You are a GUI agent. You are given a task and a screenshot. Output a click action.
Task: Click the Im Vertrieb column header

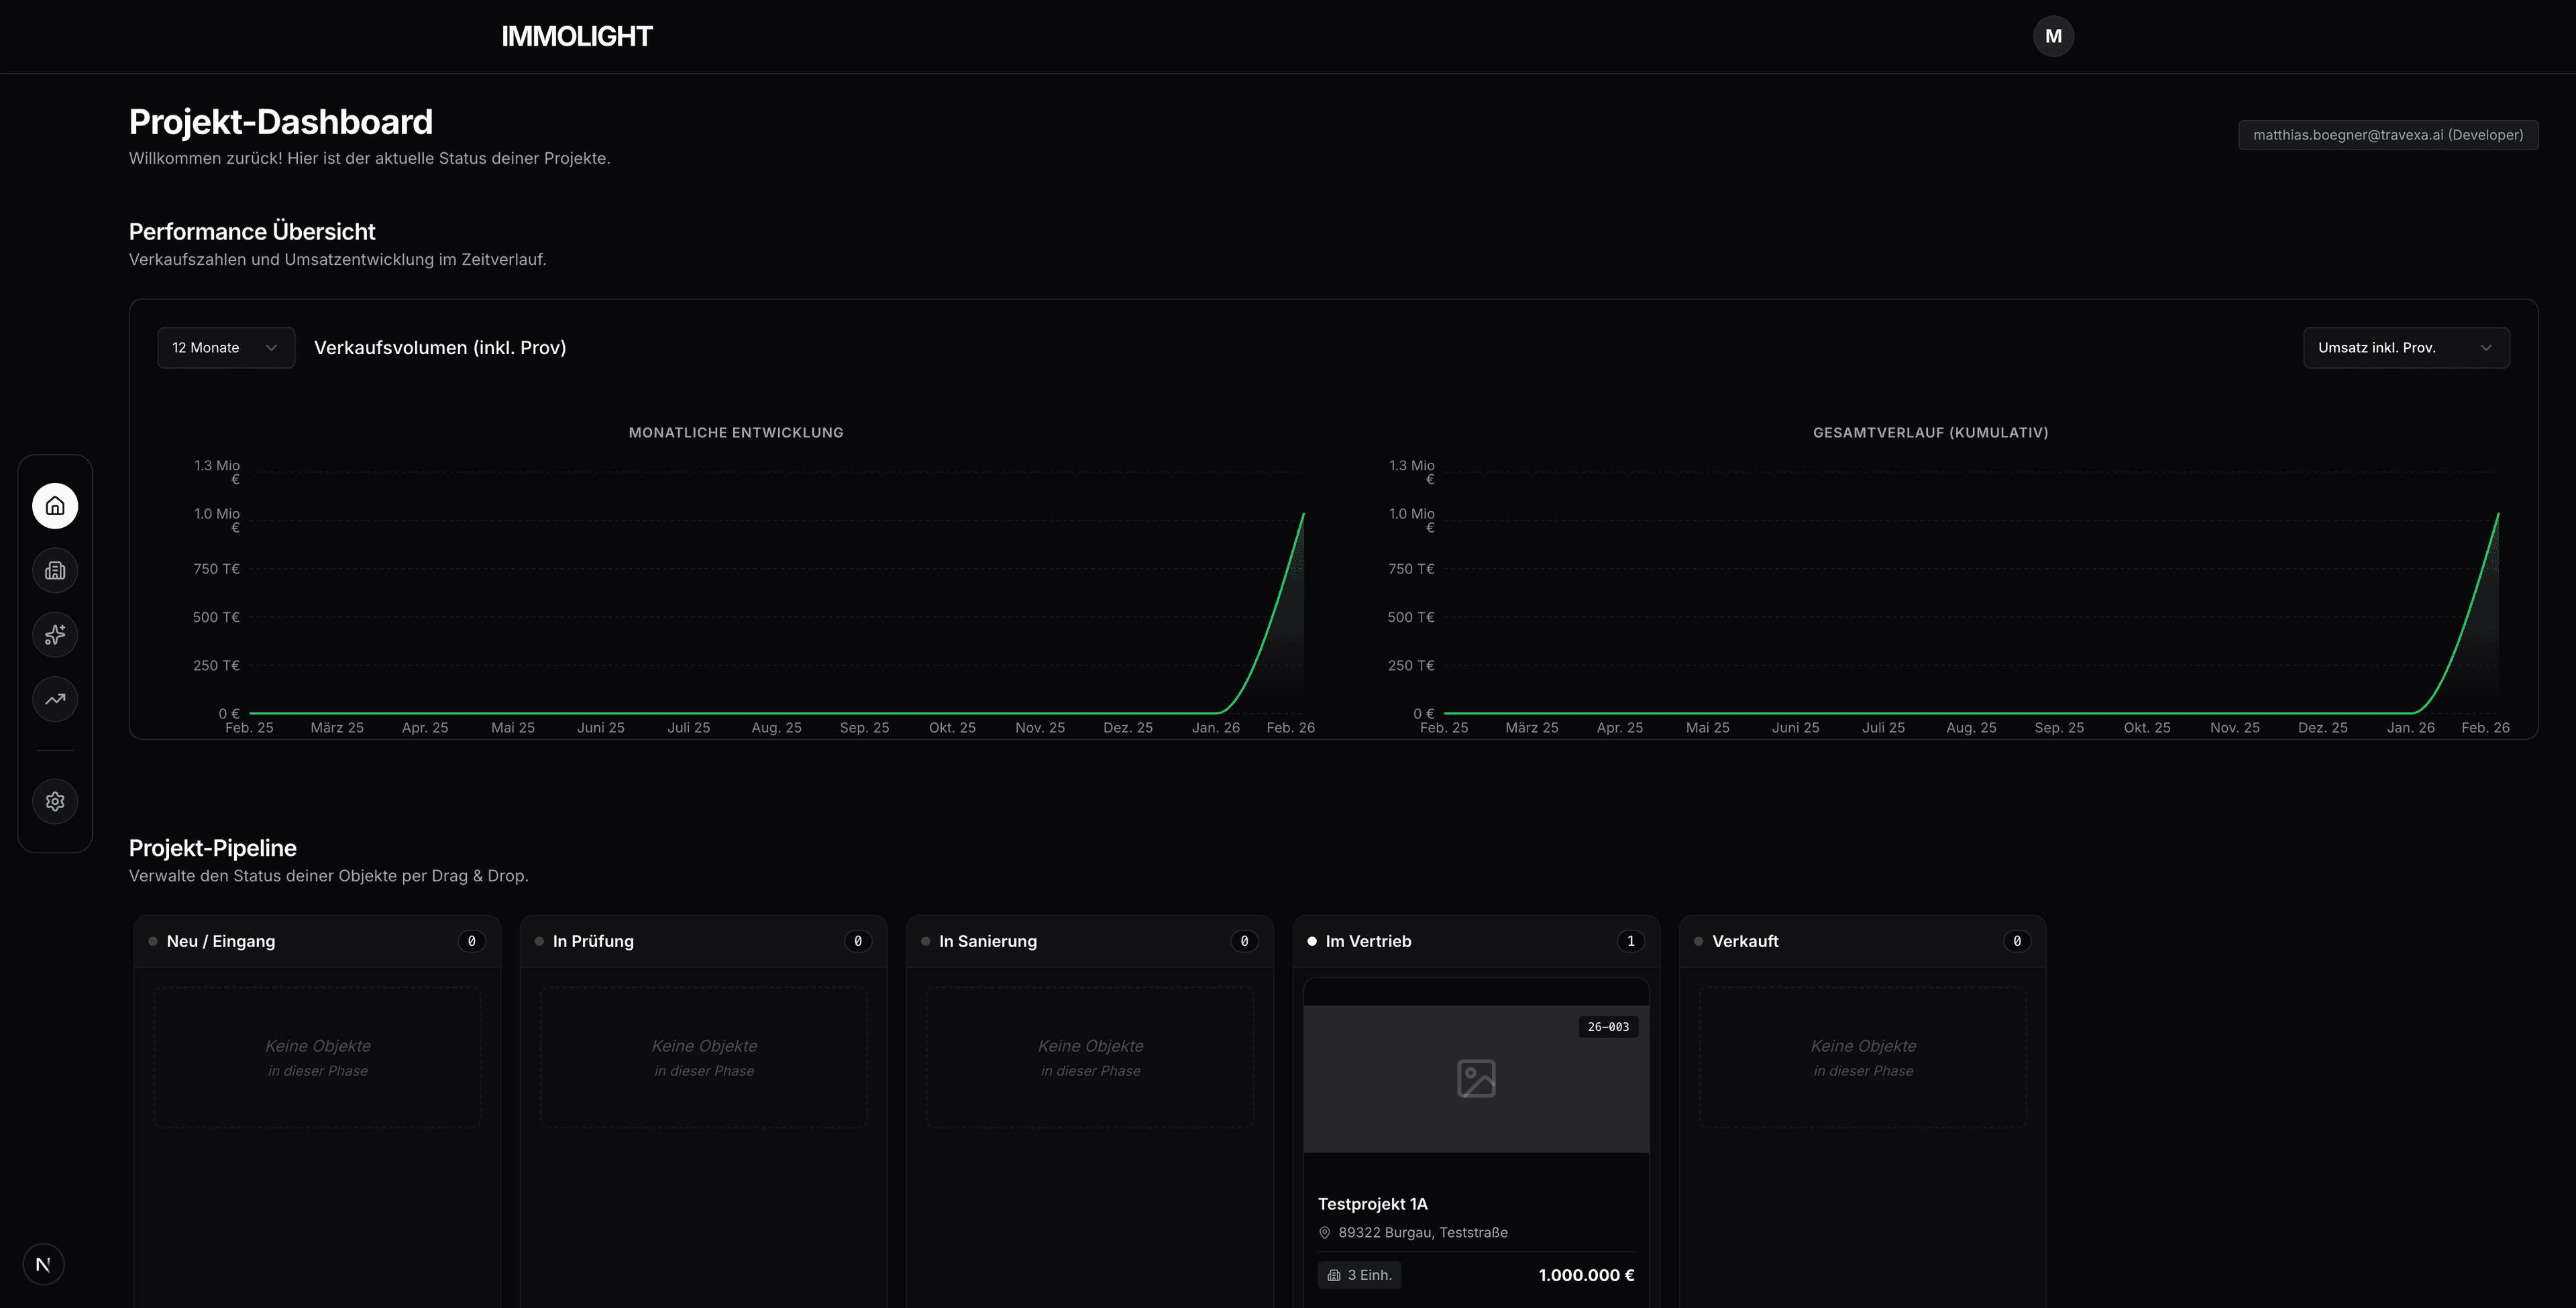[1368, 941]
